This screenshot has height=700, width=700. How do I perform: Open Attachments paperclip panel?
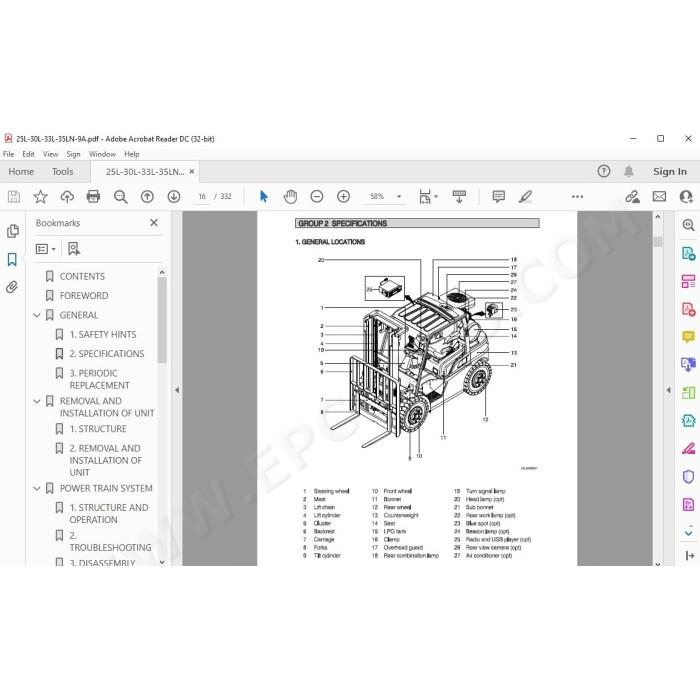[x=12, y=287]
